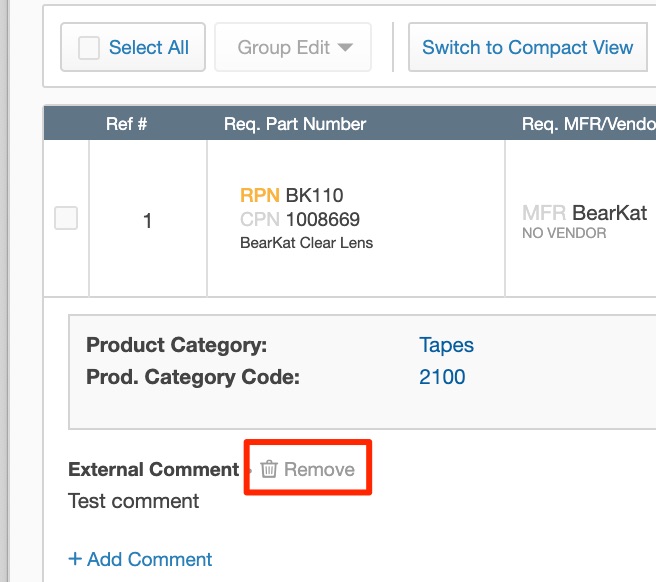656x582 pixels.
Task: Click the trash icon beside Remove
Action: (x=268, y=469)
